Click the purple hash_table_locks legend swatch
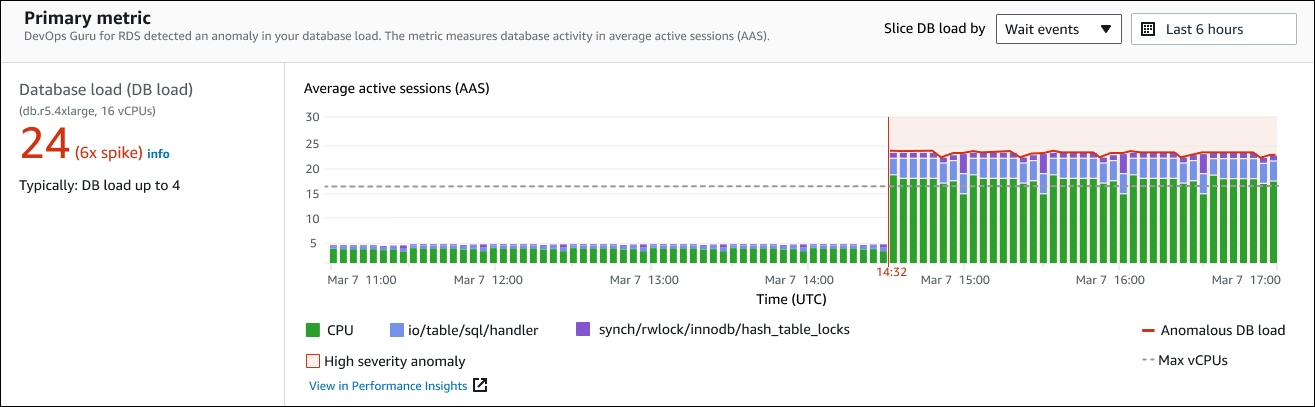1315x407 pixels. [x=583, y=330]
